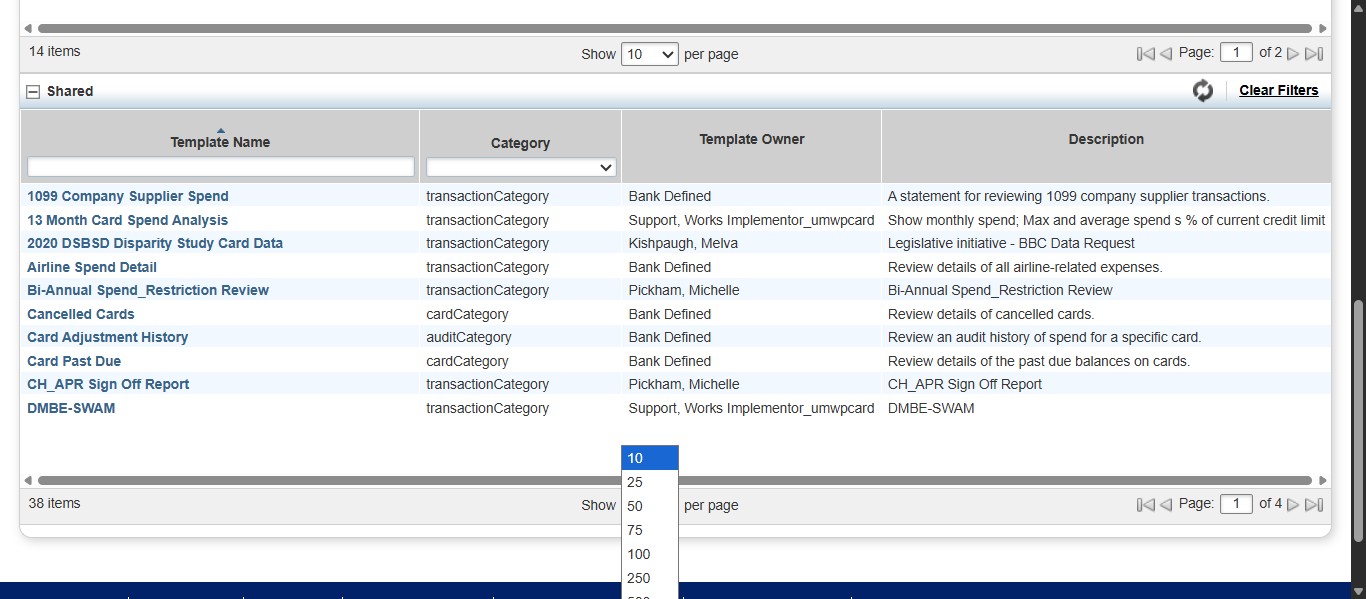1366x599 pixels.
Task: Sort by the Template Name column
Action: point(219,141)
